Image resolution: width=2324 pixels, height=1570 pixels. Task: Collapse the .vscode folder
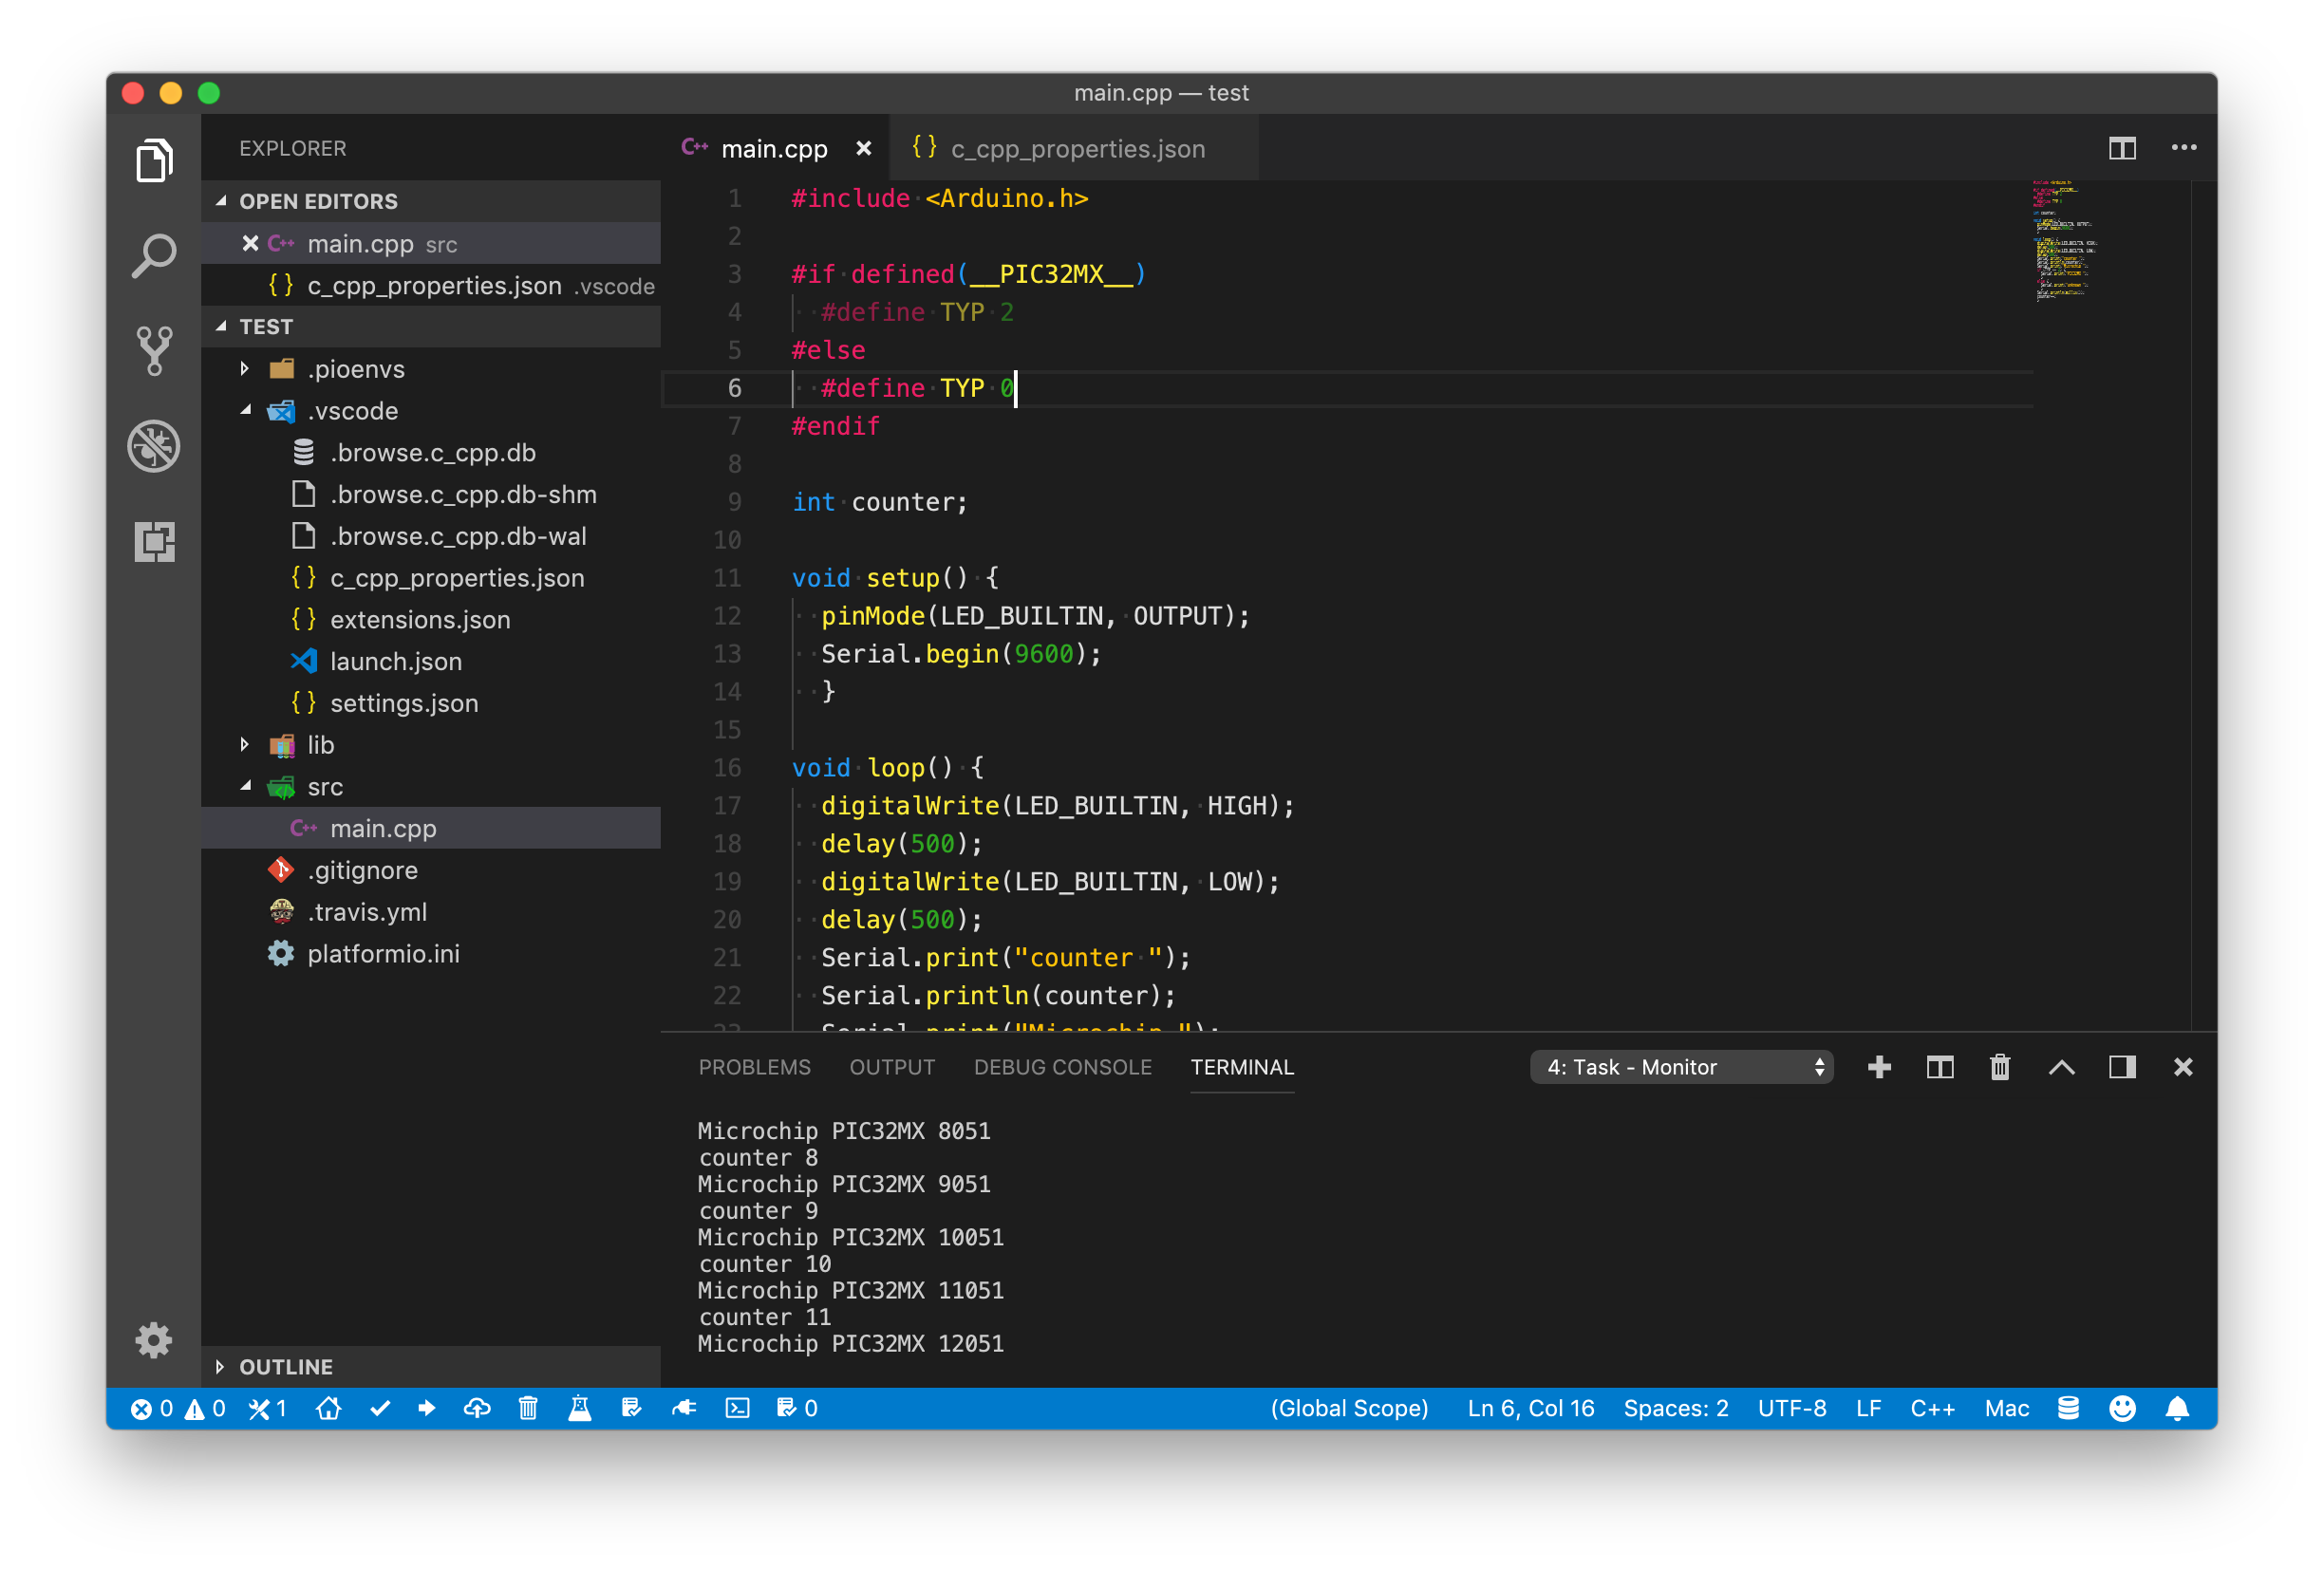click(246, 410)
